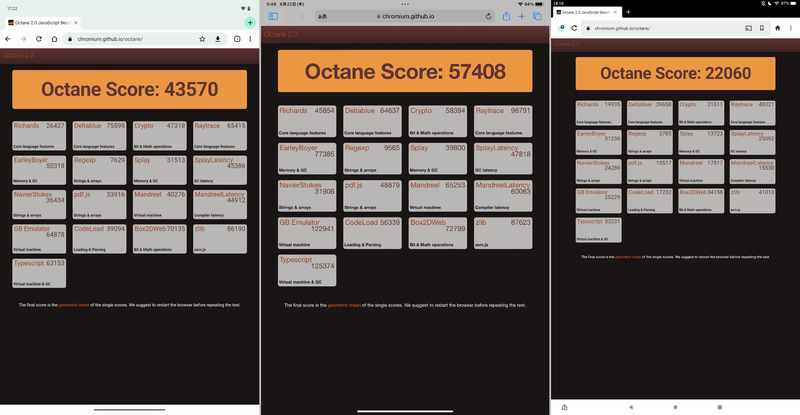
Task: Tap Android back button in right window
Action: tap(631, 407)
